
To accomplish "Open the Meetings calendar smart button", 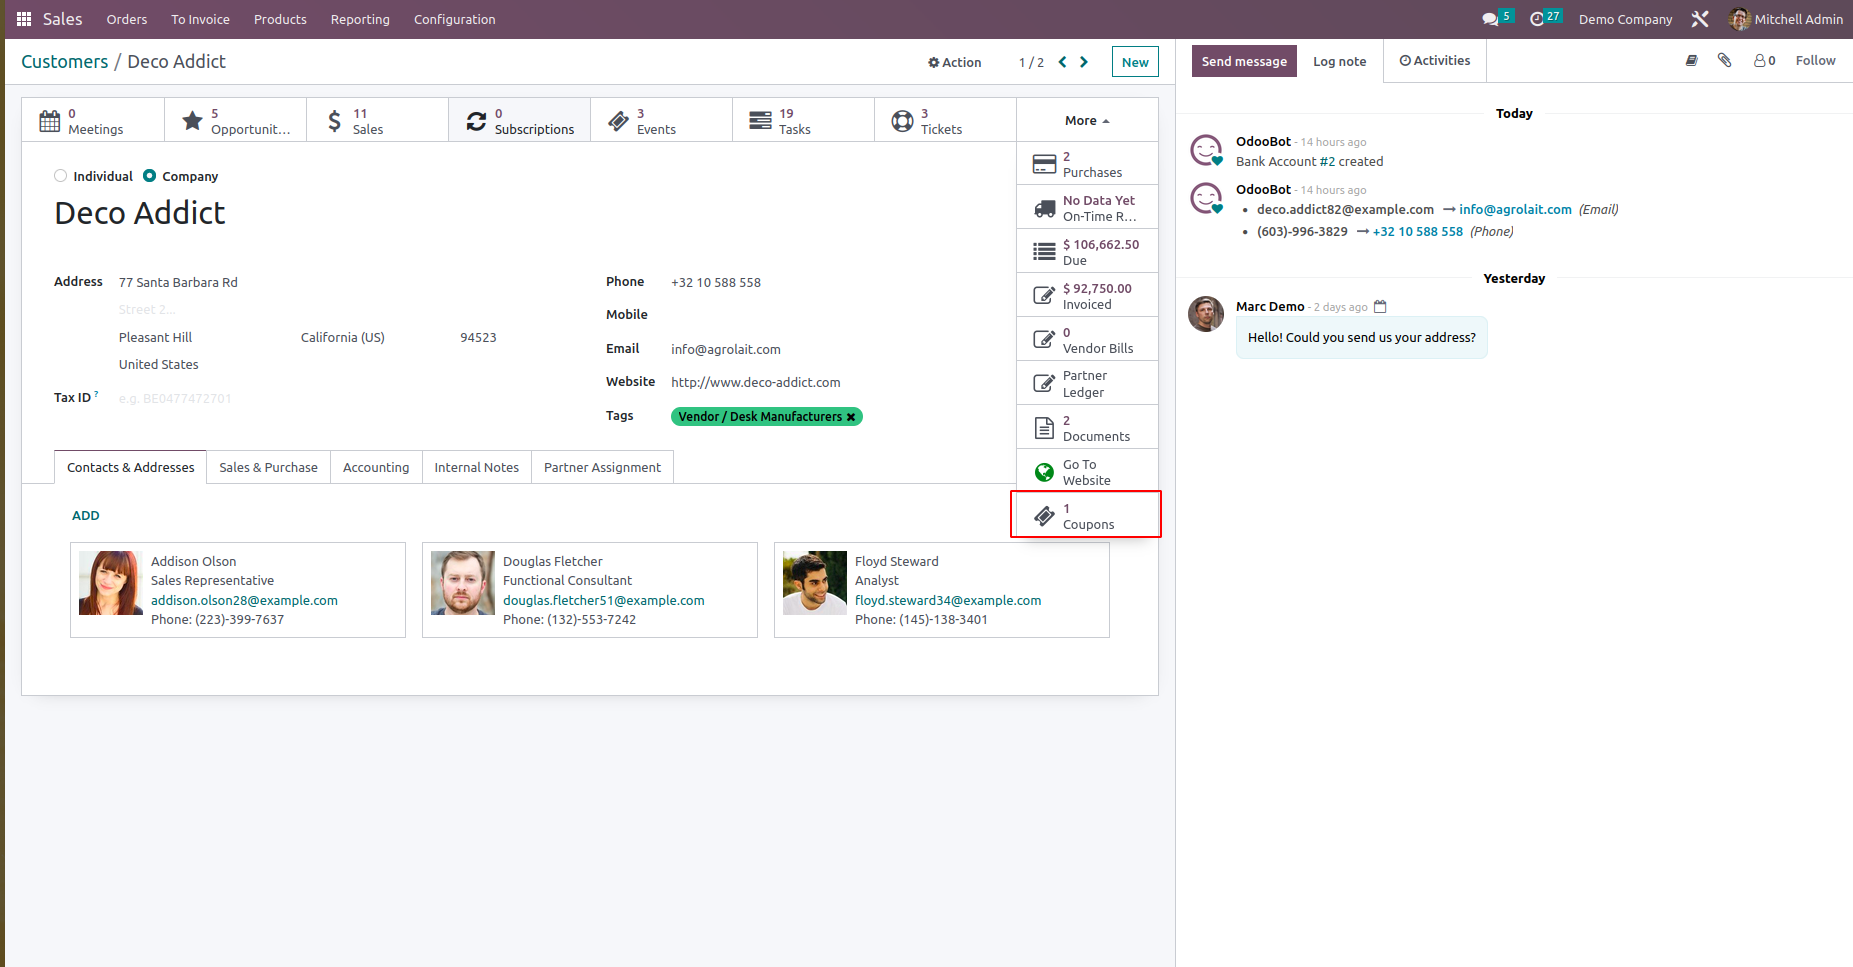I will [93, 120].
